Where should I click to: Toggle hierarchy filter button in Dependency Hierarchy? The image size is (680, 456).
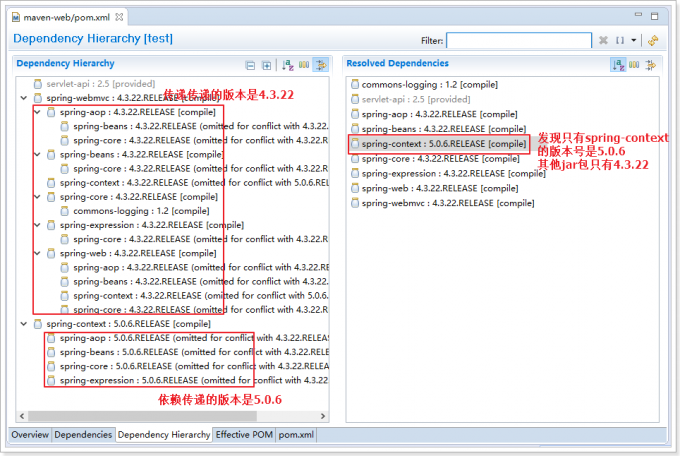click(x=321, y=65)
